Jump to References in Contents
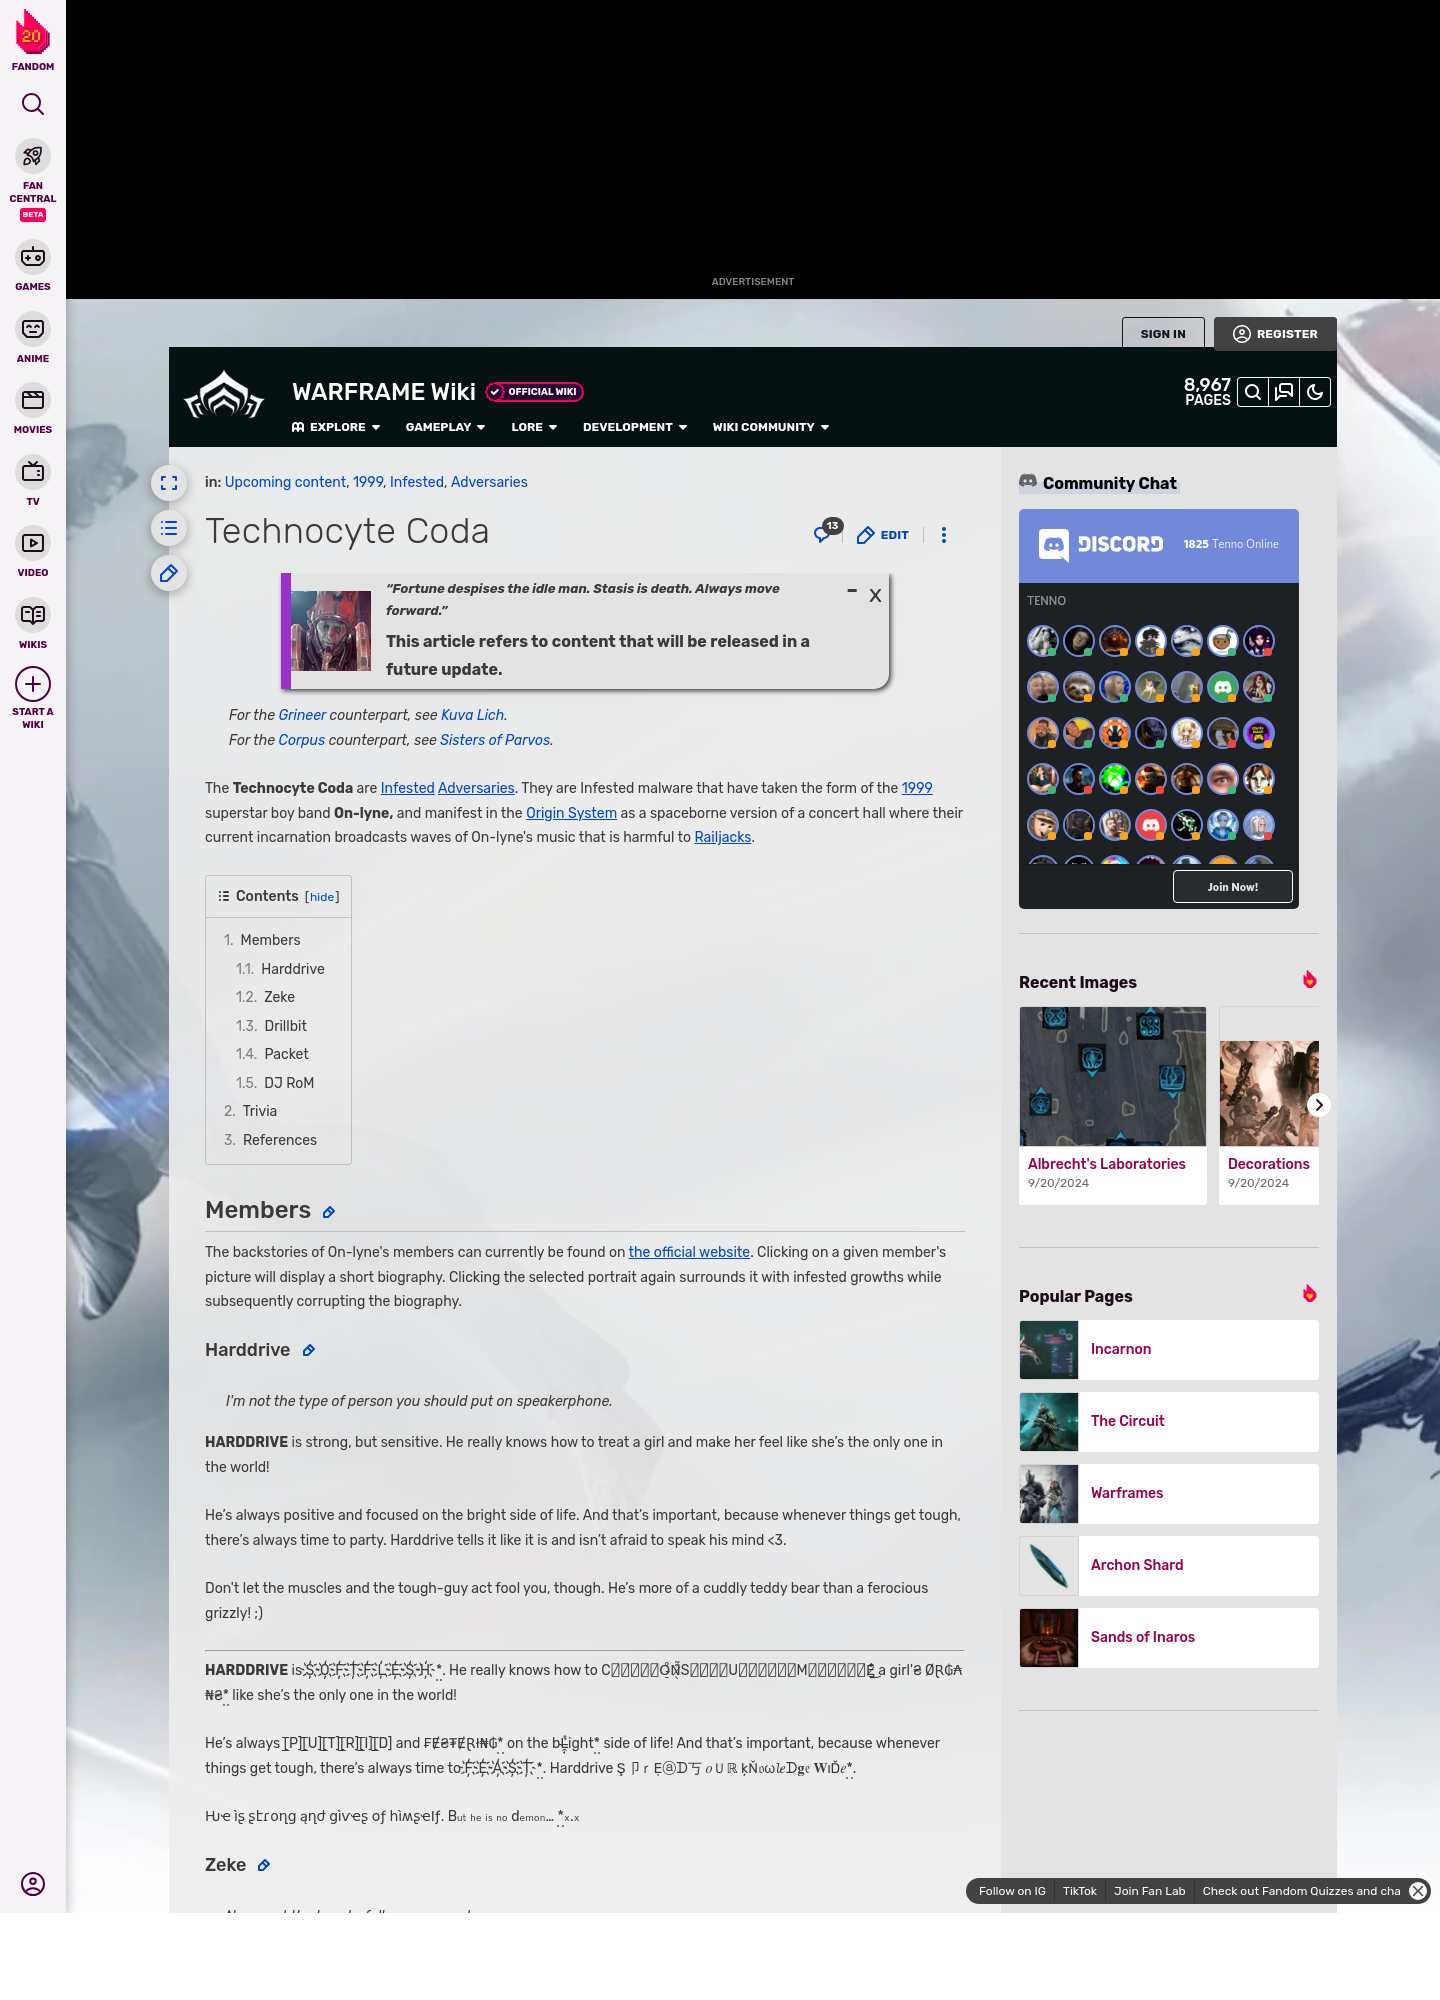This screenshot has height=2000, width=1440. [280, 1140]
